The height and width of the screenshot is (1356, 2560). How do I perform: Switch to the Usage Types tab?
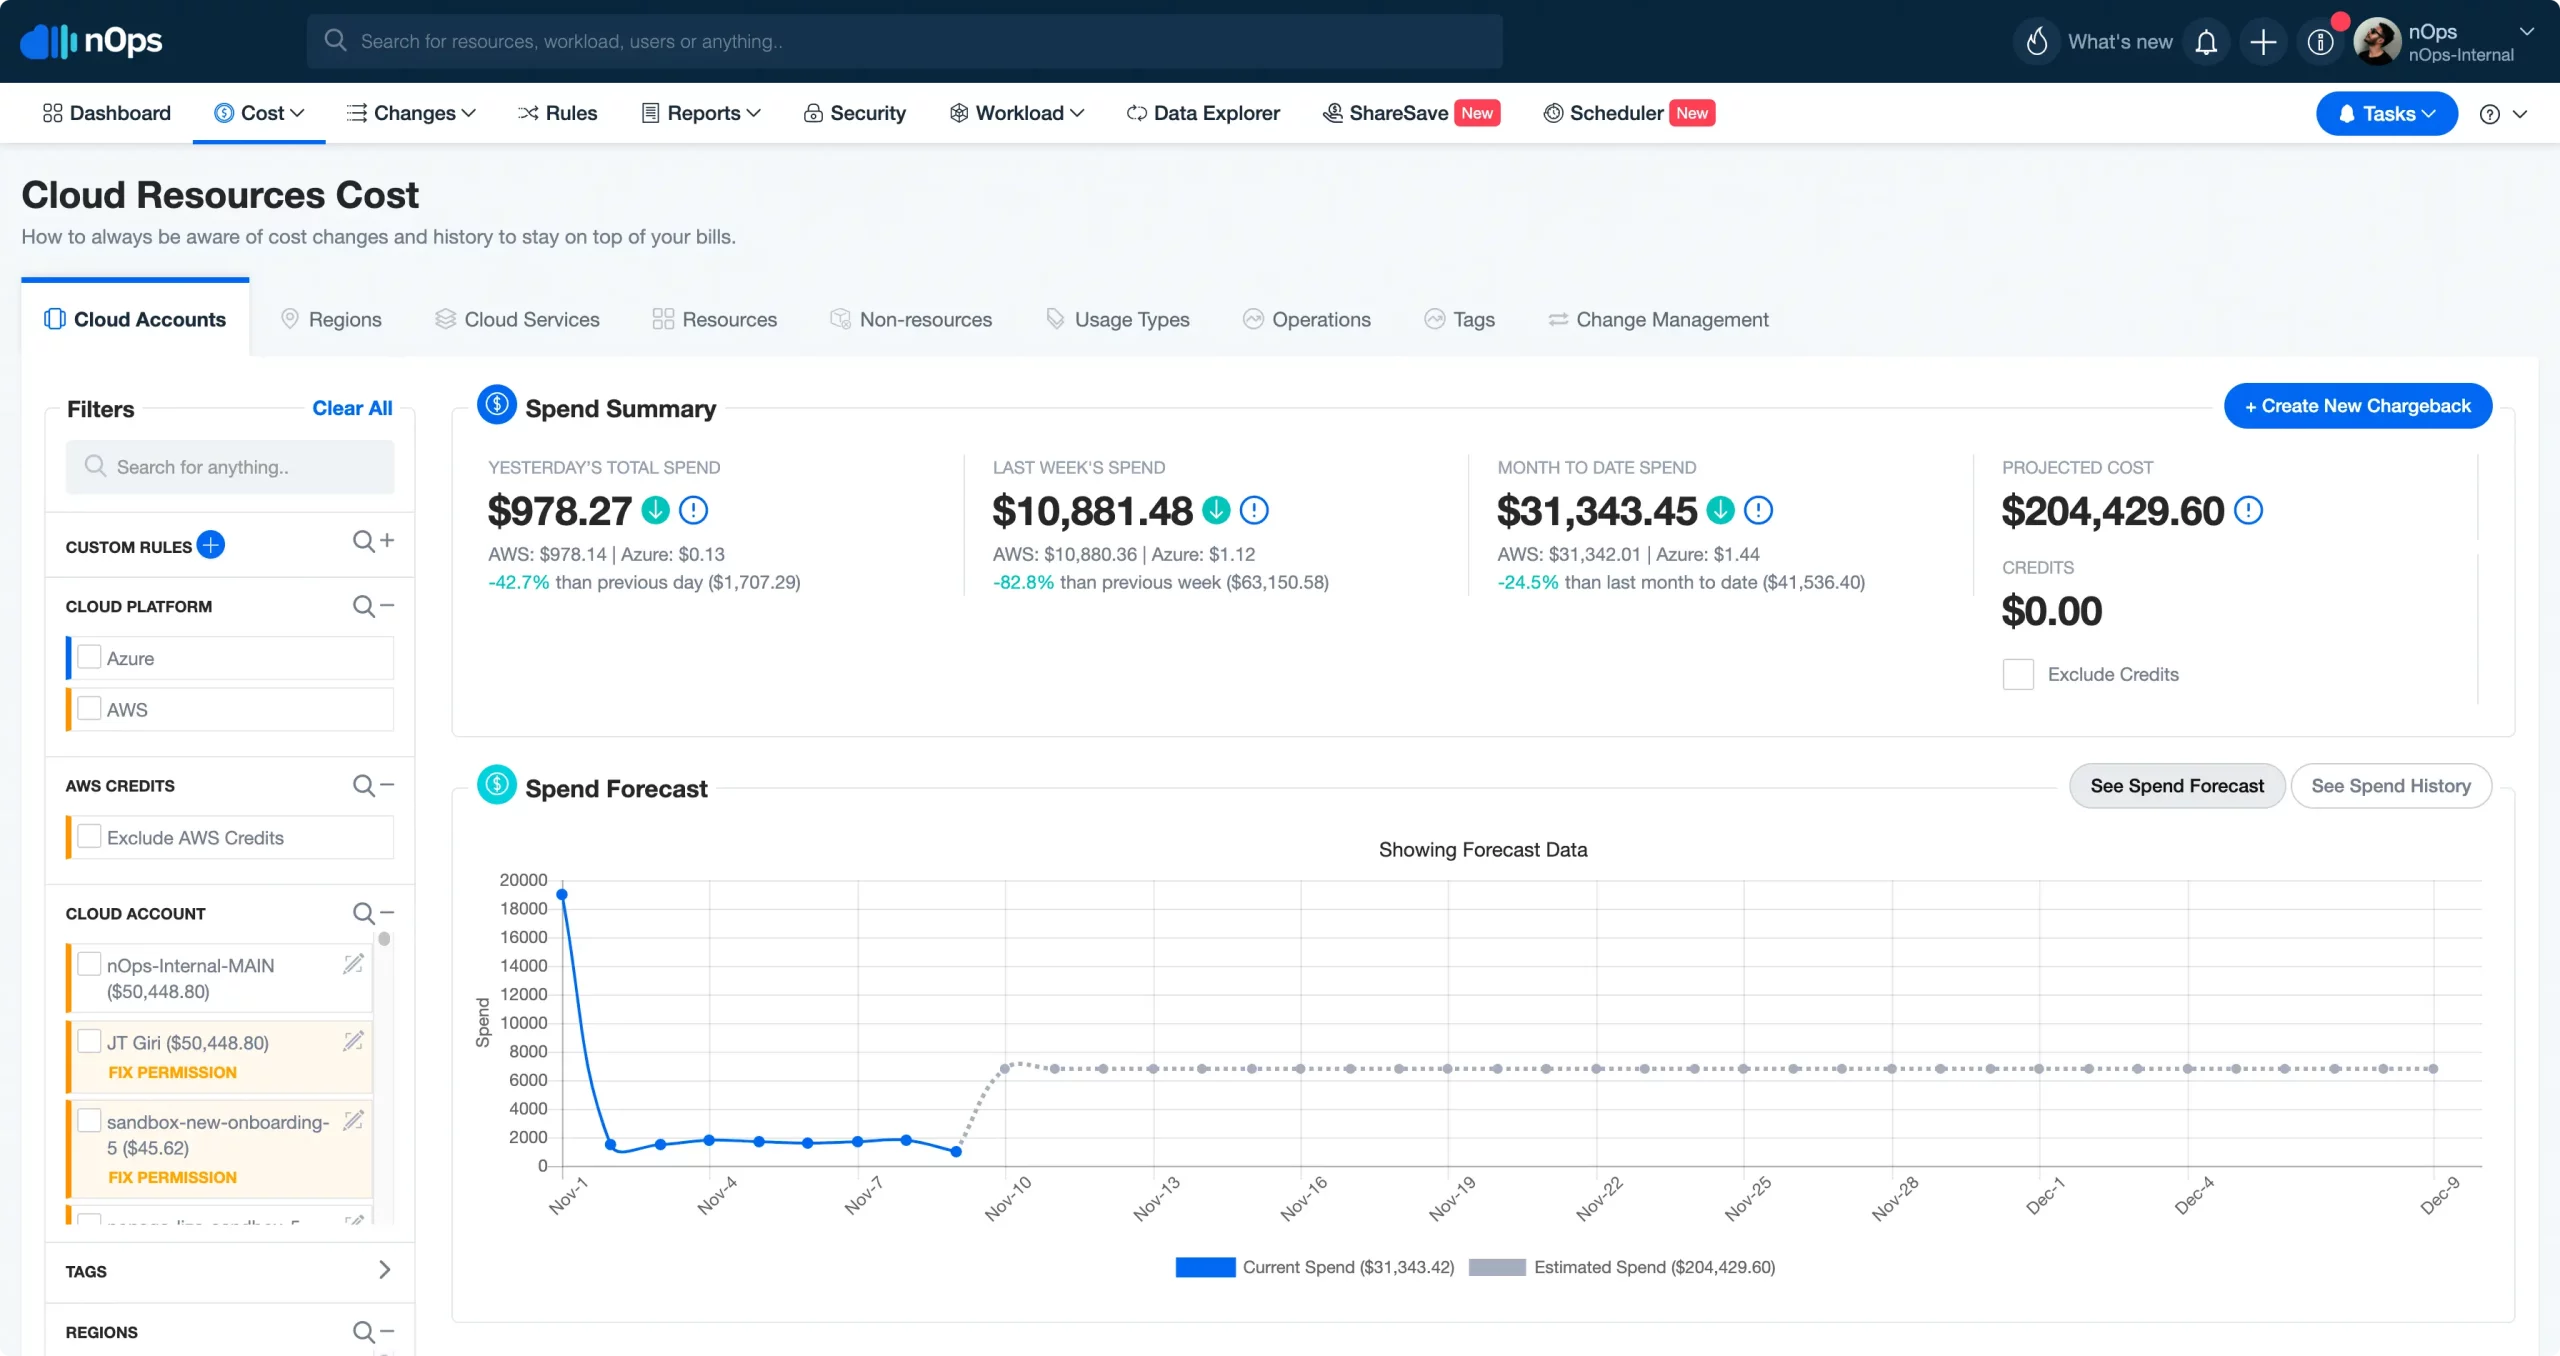click(1117, 319)
